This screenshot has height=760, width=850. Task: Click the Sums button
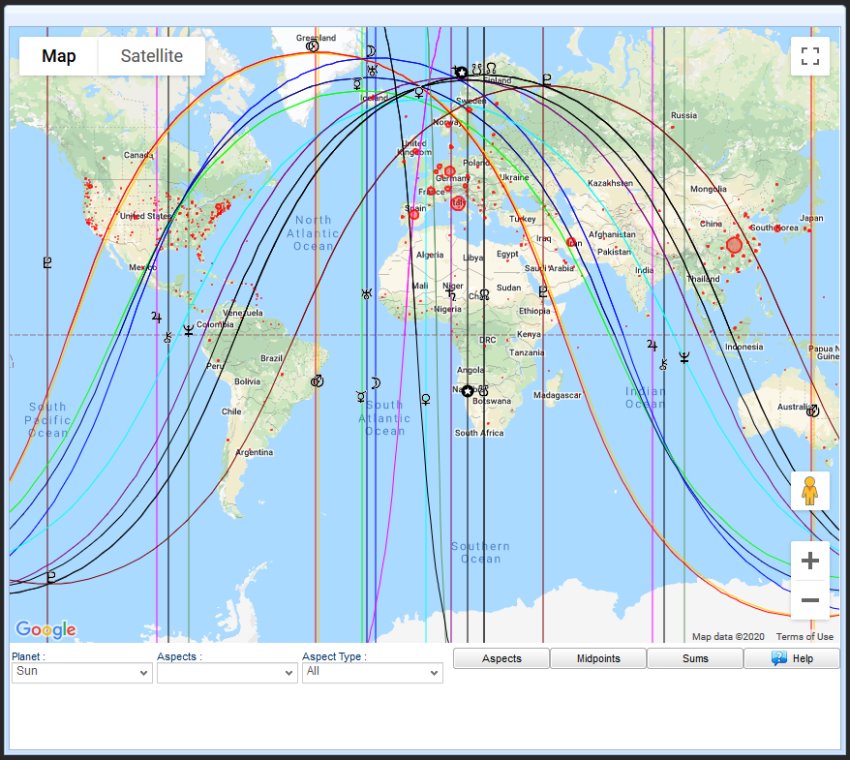point(695,659)
